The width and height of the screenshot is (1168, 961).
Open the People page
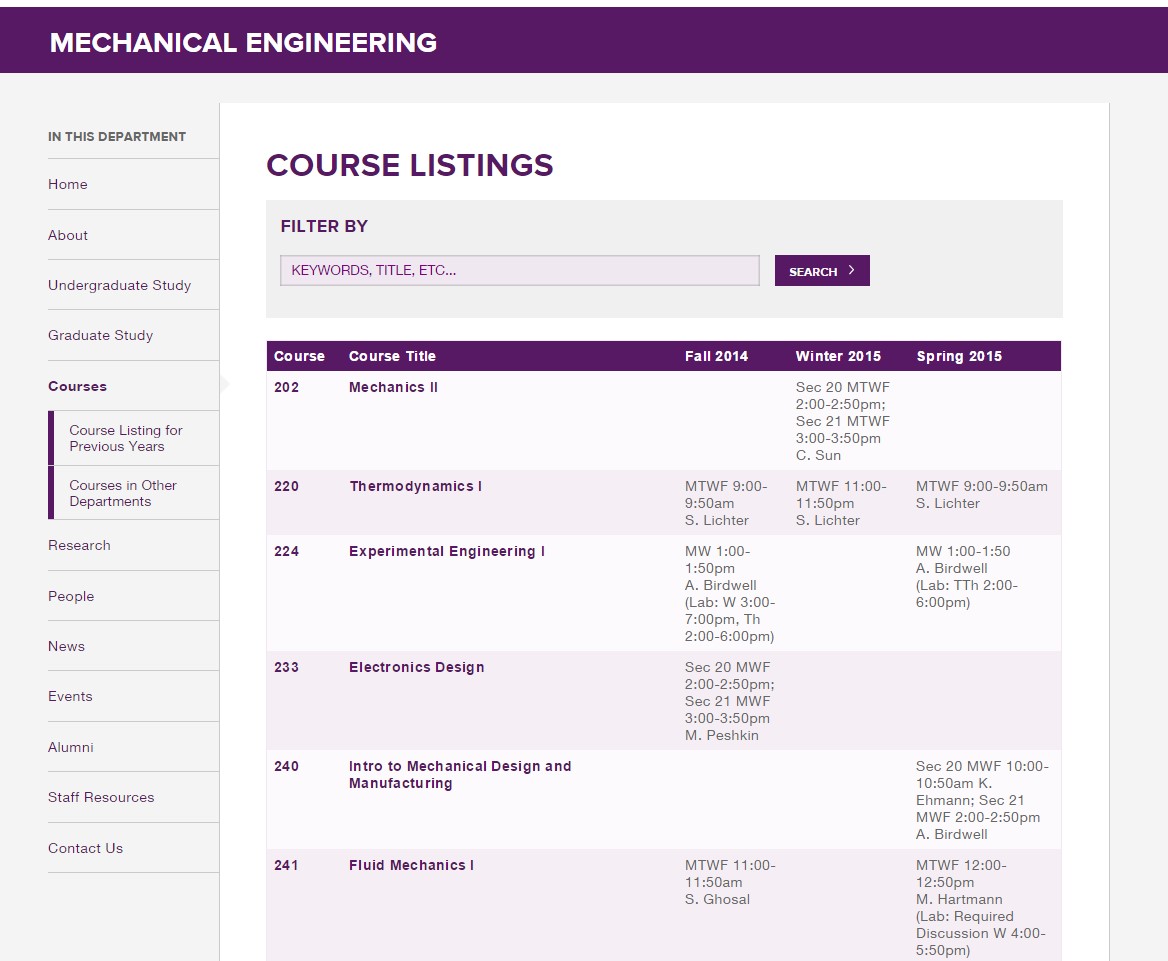pos(71,596)
